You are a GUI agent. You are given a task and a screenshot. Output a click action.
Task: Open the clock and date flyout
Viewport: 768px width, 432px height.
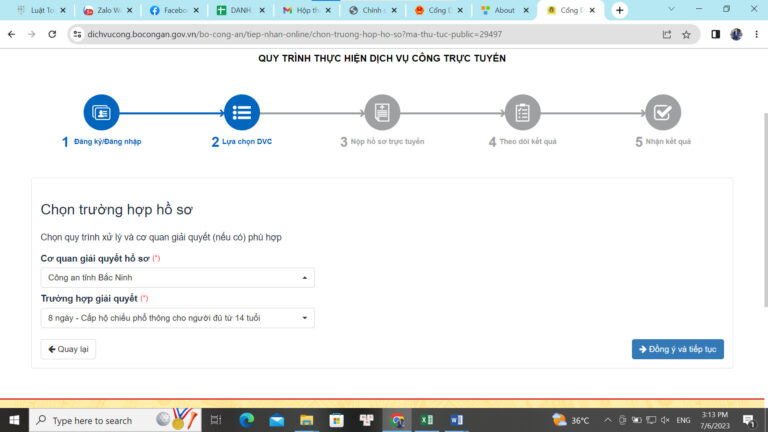[x=715, y=420]
